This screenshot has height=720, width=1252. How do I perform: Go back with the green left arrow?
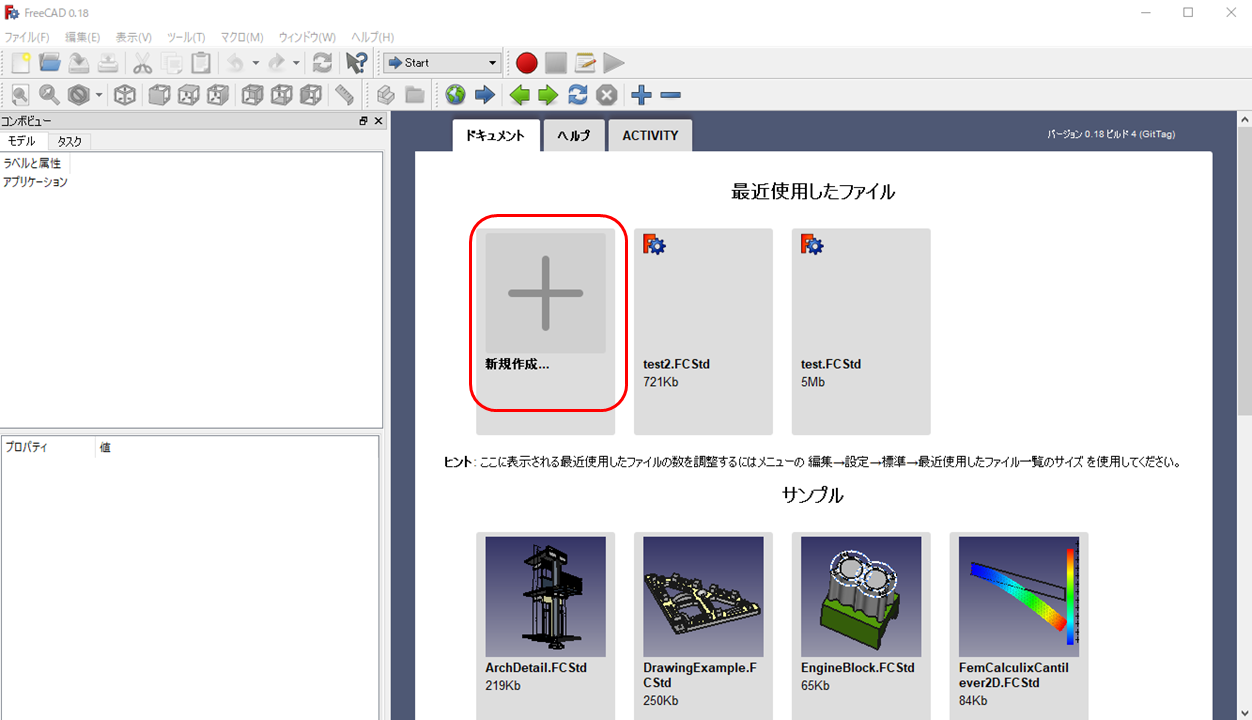[x=519, y=95]
